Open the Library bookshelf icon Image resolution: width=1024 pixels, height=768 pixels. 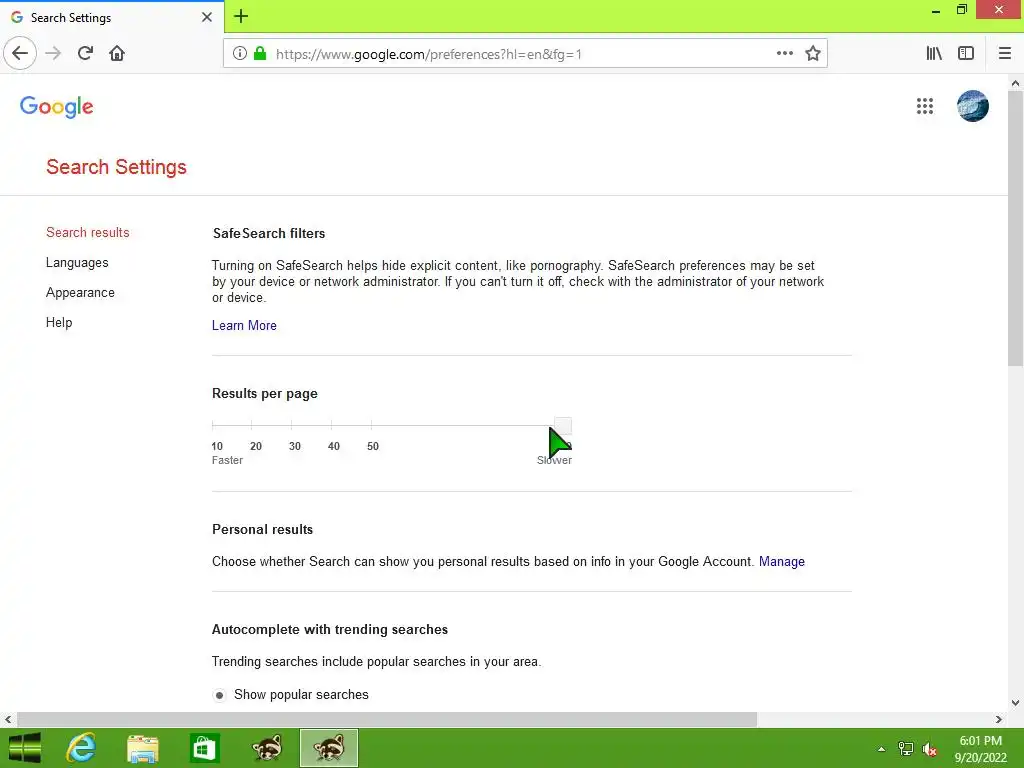point(934,54)
